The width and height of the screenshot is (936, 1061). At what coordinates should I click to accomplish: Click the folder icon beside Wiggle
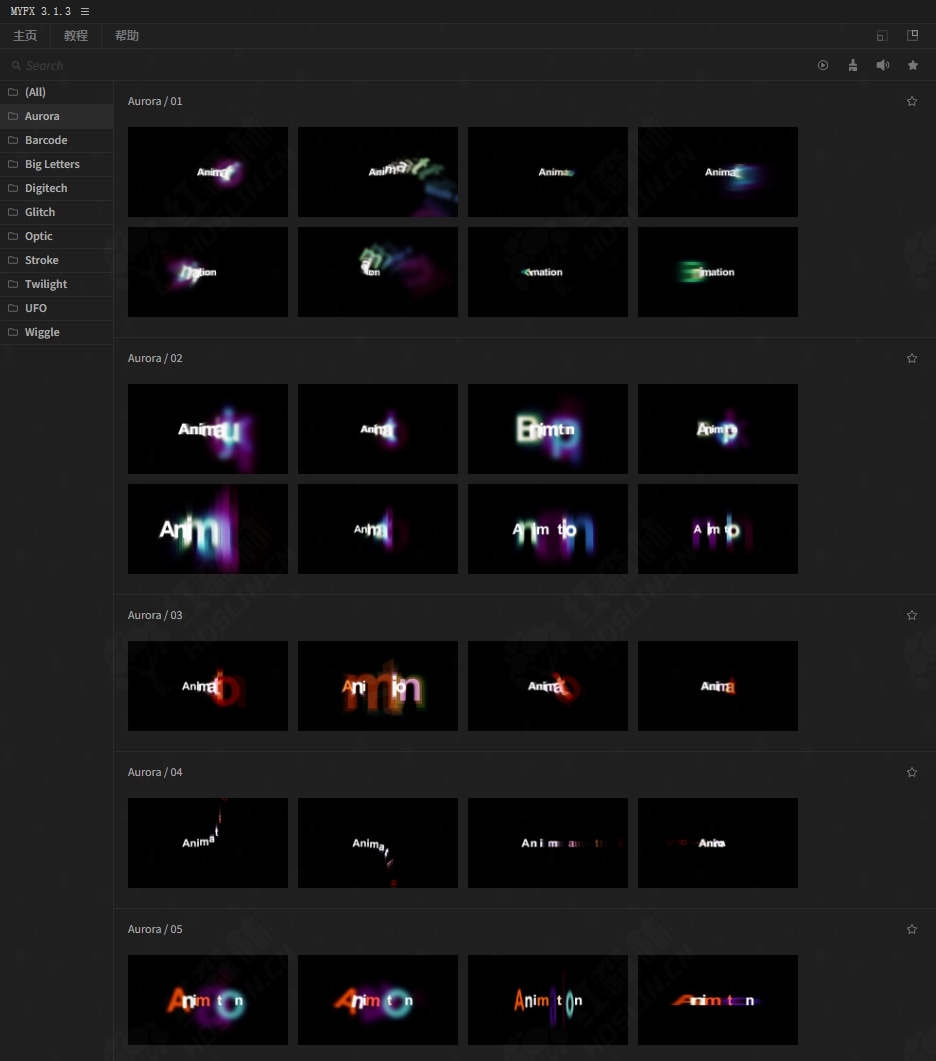pos(13,332)
